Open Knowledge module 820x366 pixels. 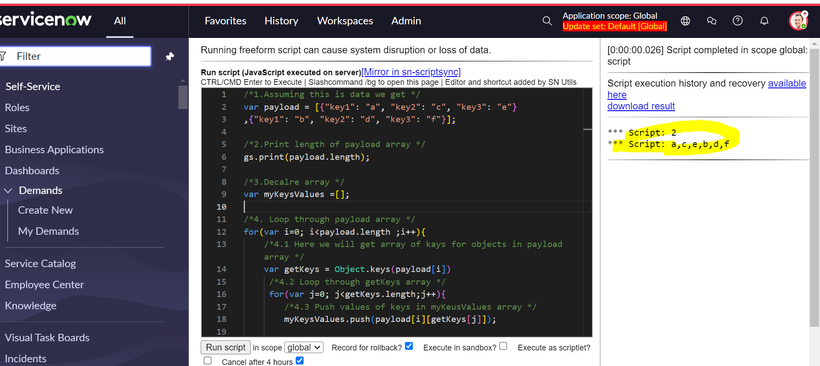click(30, 305)
